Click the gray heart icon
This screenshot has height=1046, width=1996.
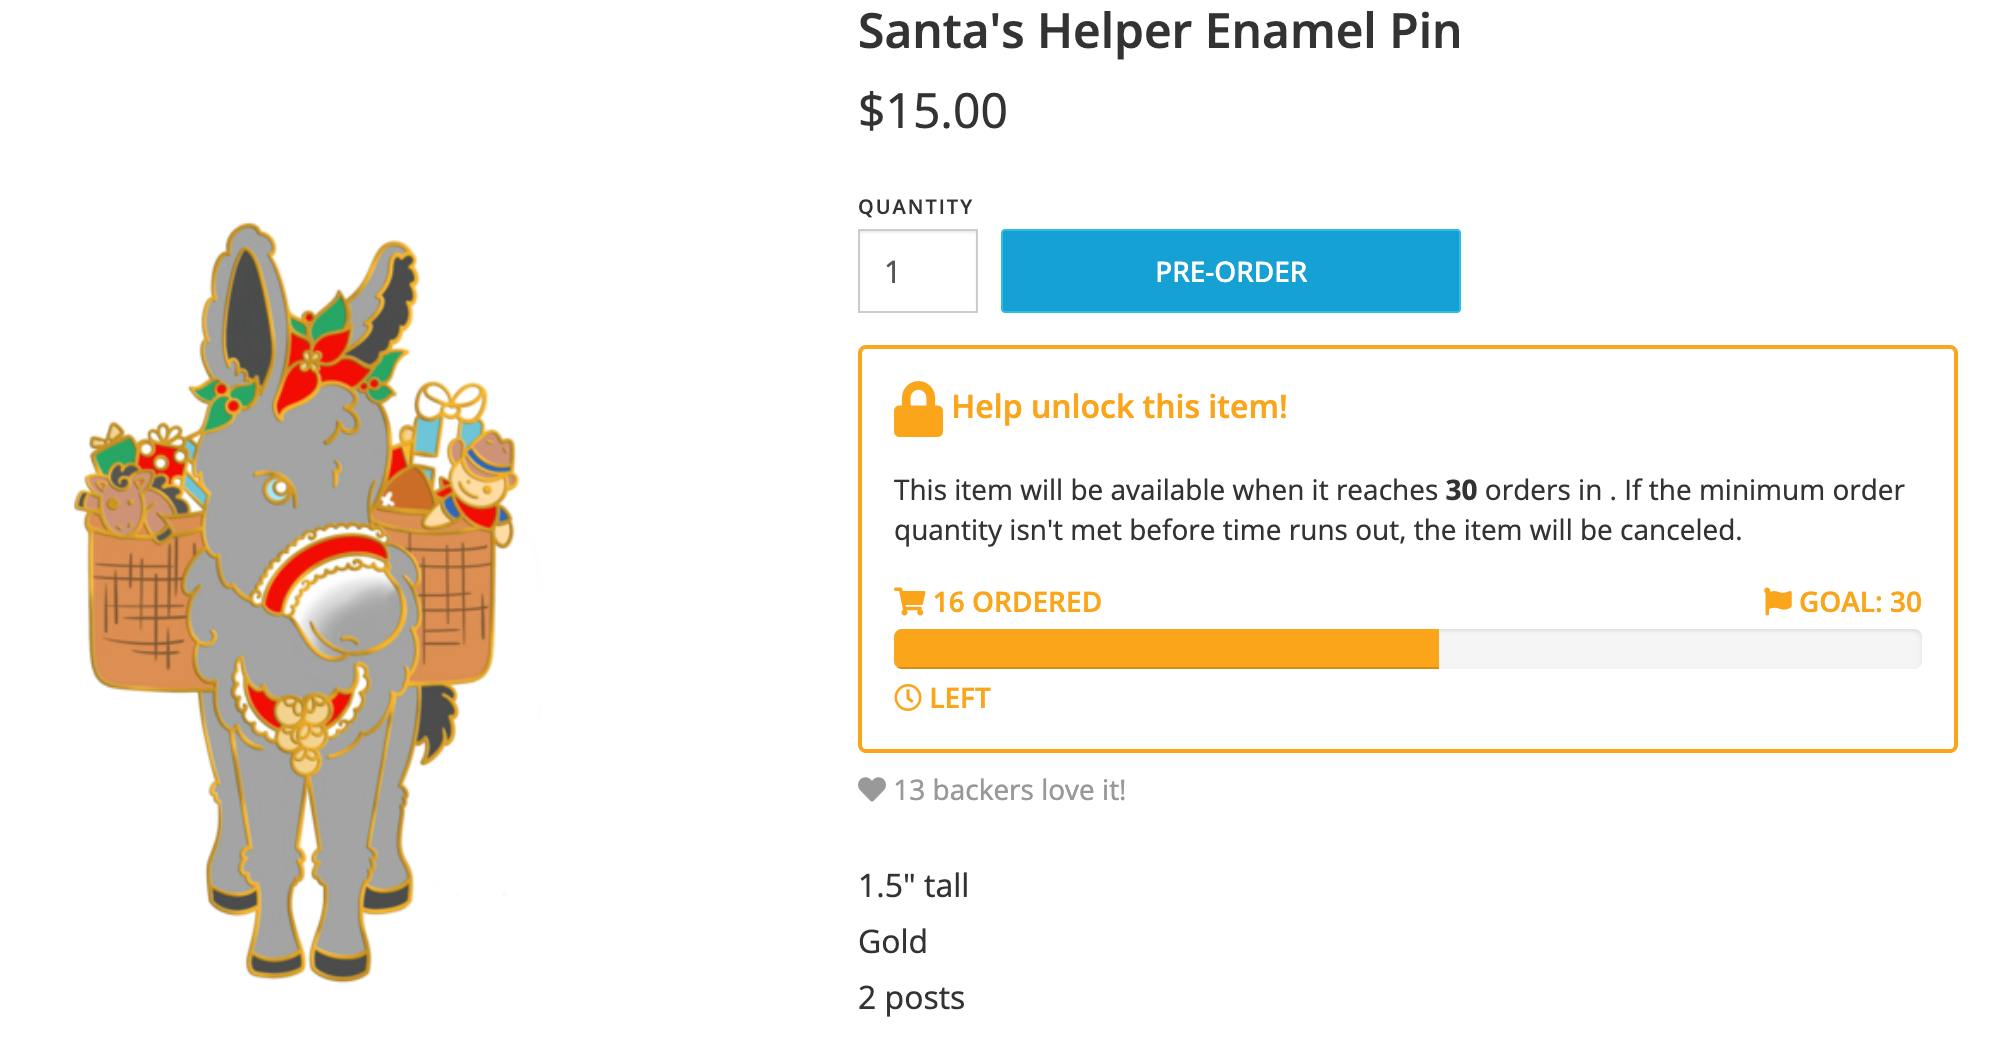[x=872, y=790]
